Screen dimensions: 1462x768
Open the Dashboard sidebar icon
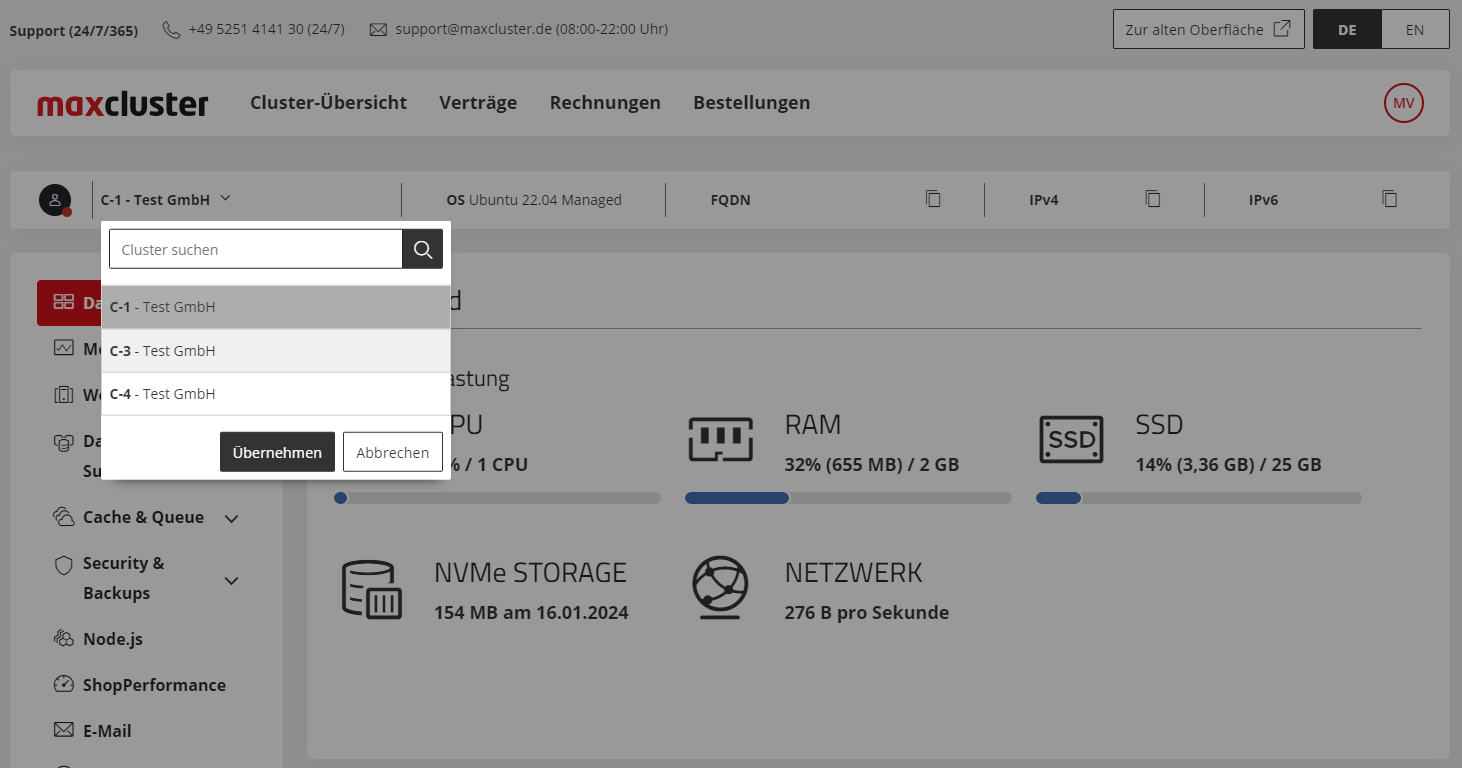point(64,302)
